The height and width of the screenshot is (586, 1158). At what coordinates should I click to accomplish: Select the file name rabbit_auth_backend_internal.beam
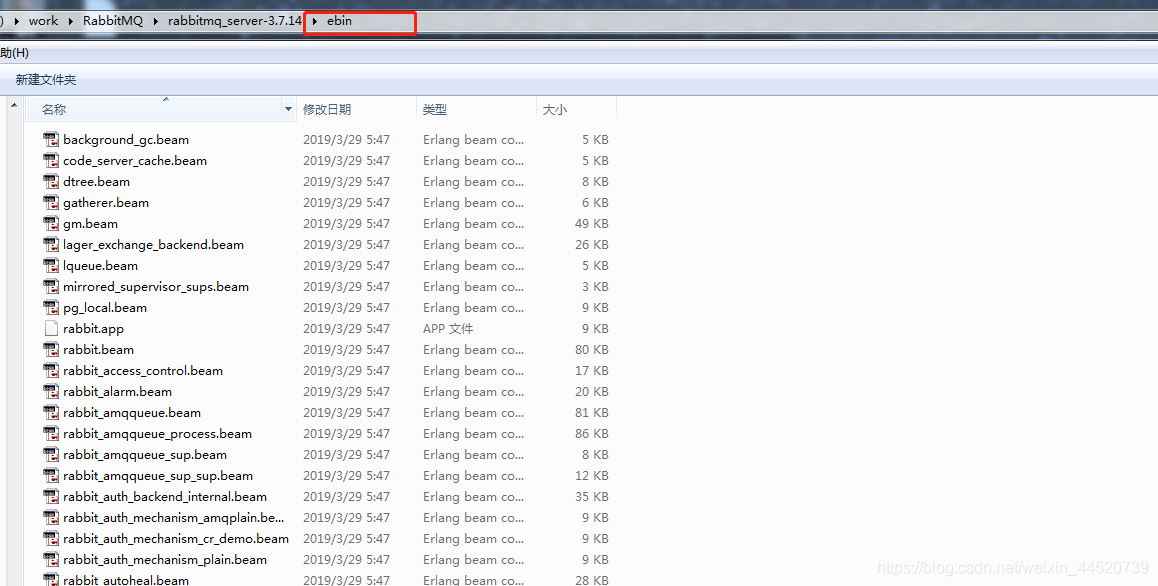[x=165, y=497]
